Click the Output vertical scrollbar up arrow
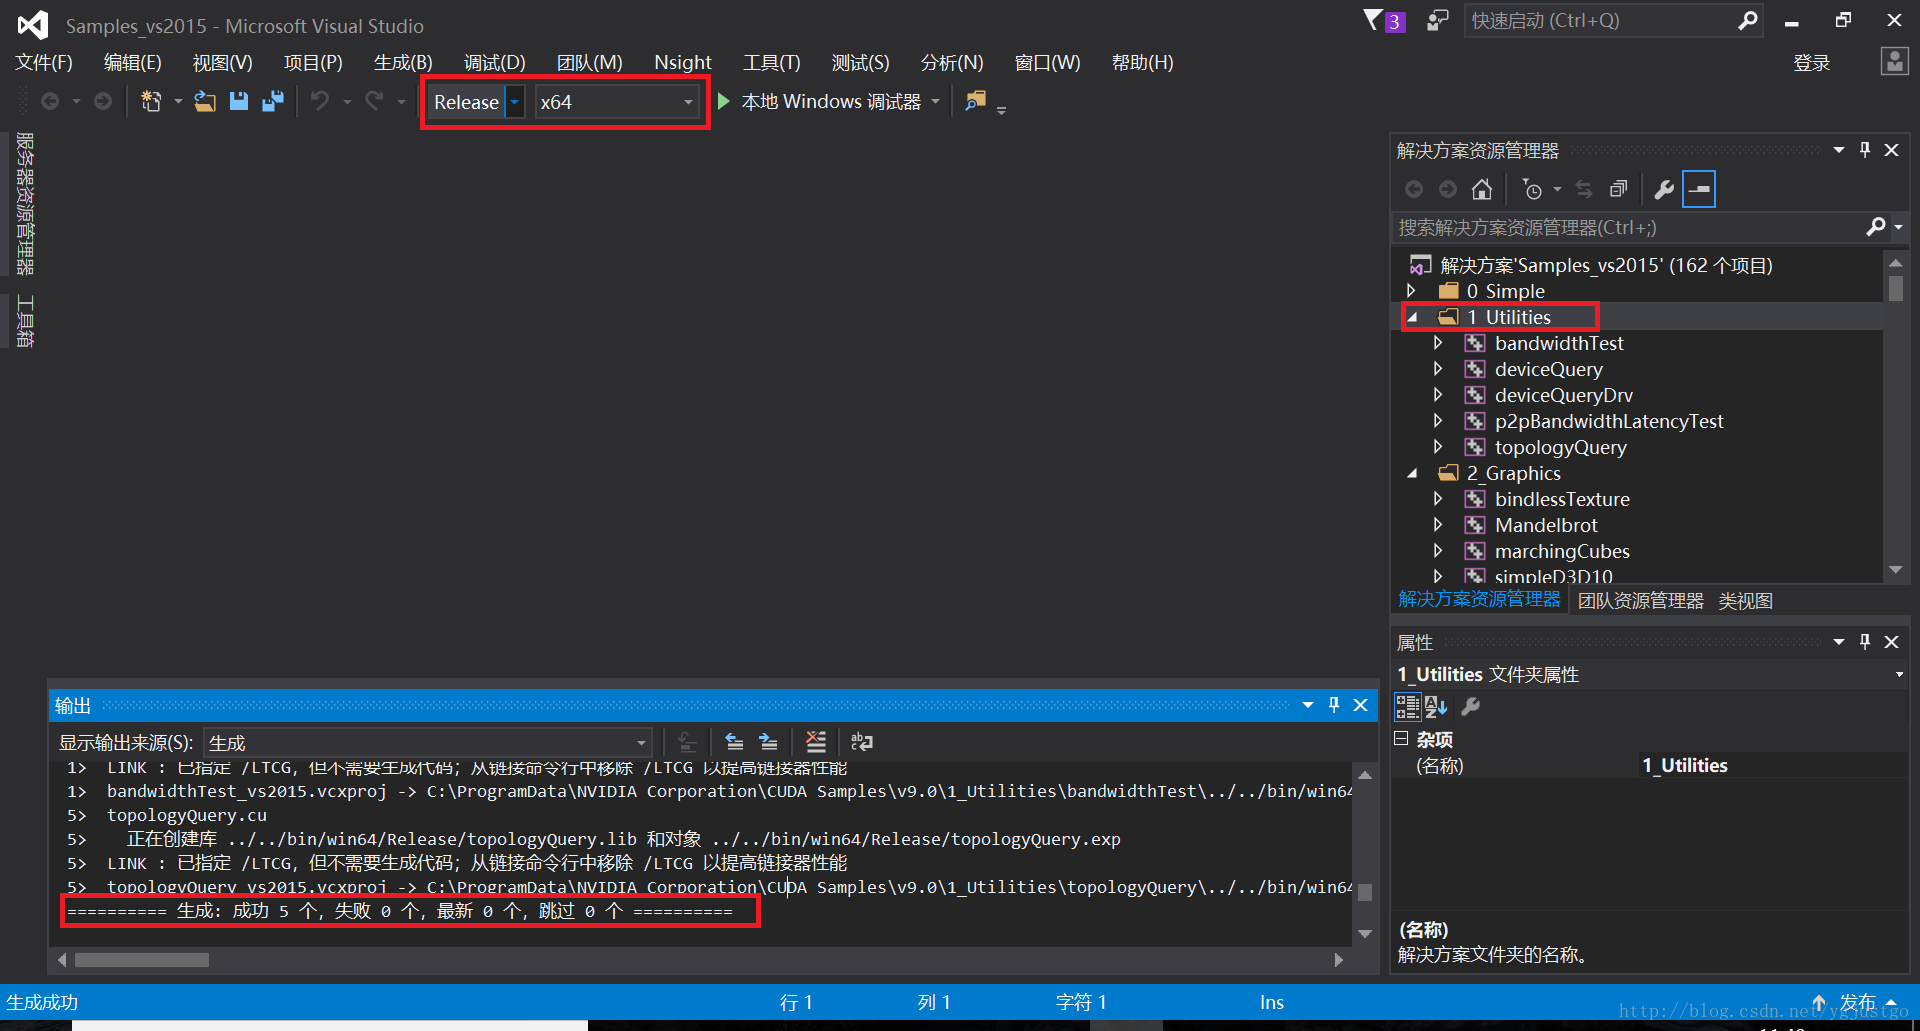The image size is (1920, 1031). (1364, 775)
